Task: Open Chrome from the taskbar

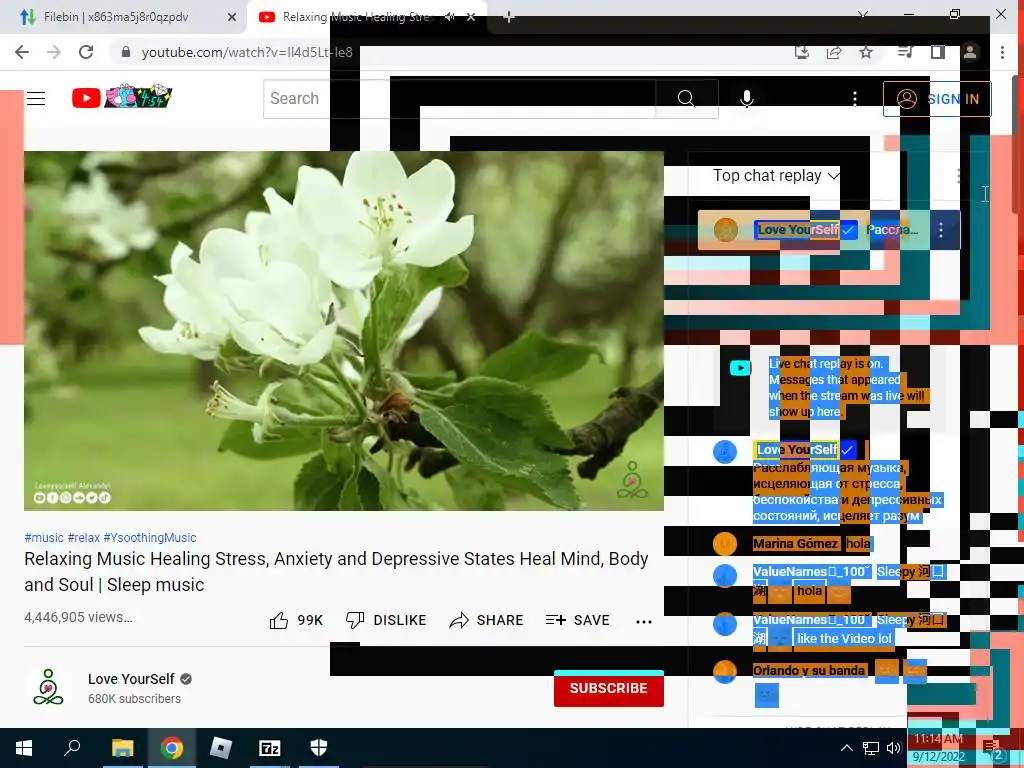Action: [172, 748]
